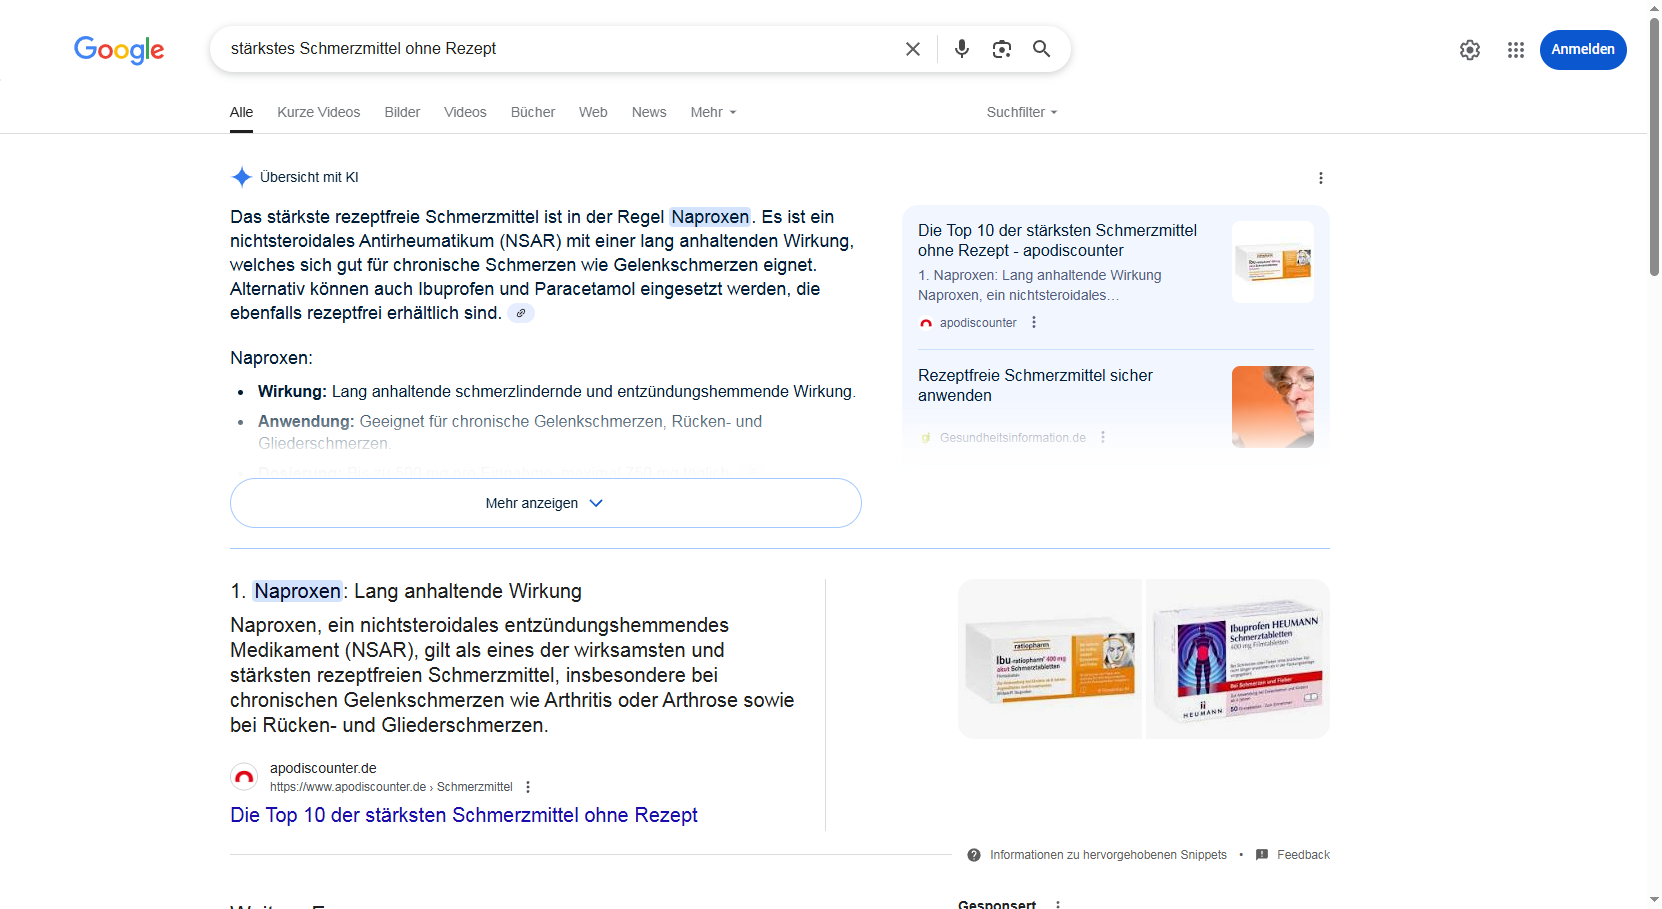Image resolution: width=1662 pixels, height=909 pixels.
Task: Sign in via Anmelden button
Action: tap(1583, 50)
